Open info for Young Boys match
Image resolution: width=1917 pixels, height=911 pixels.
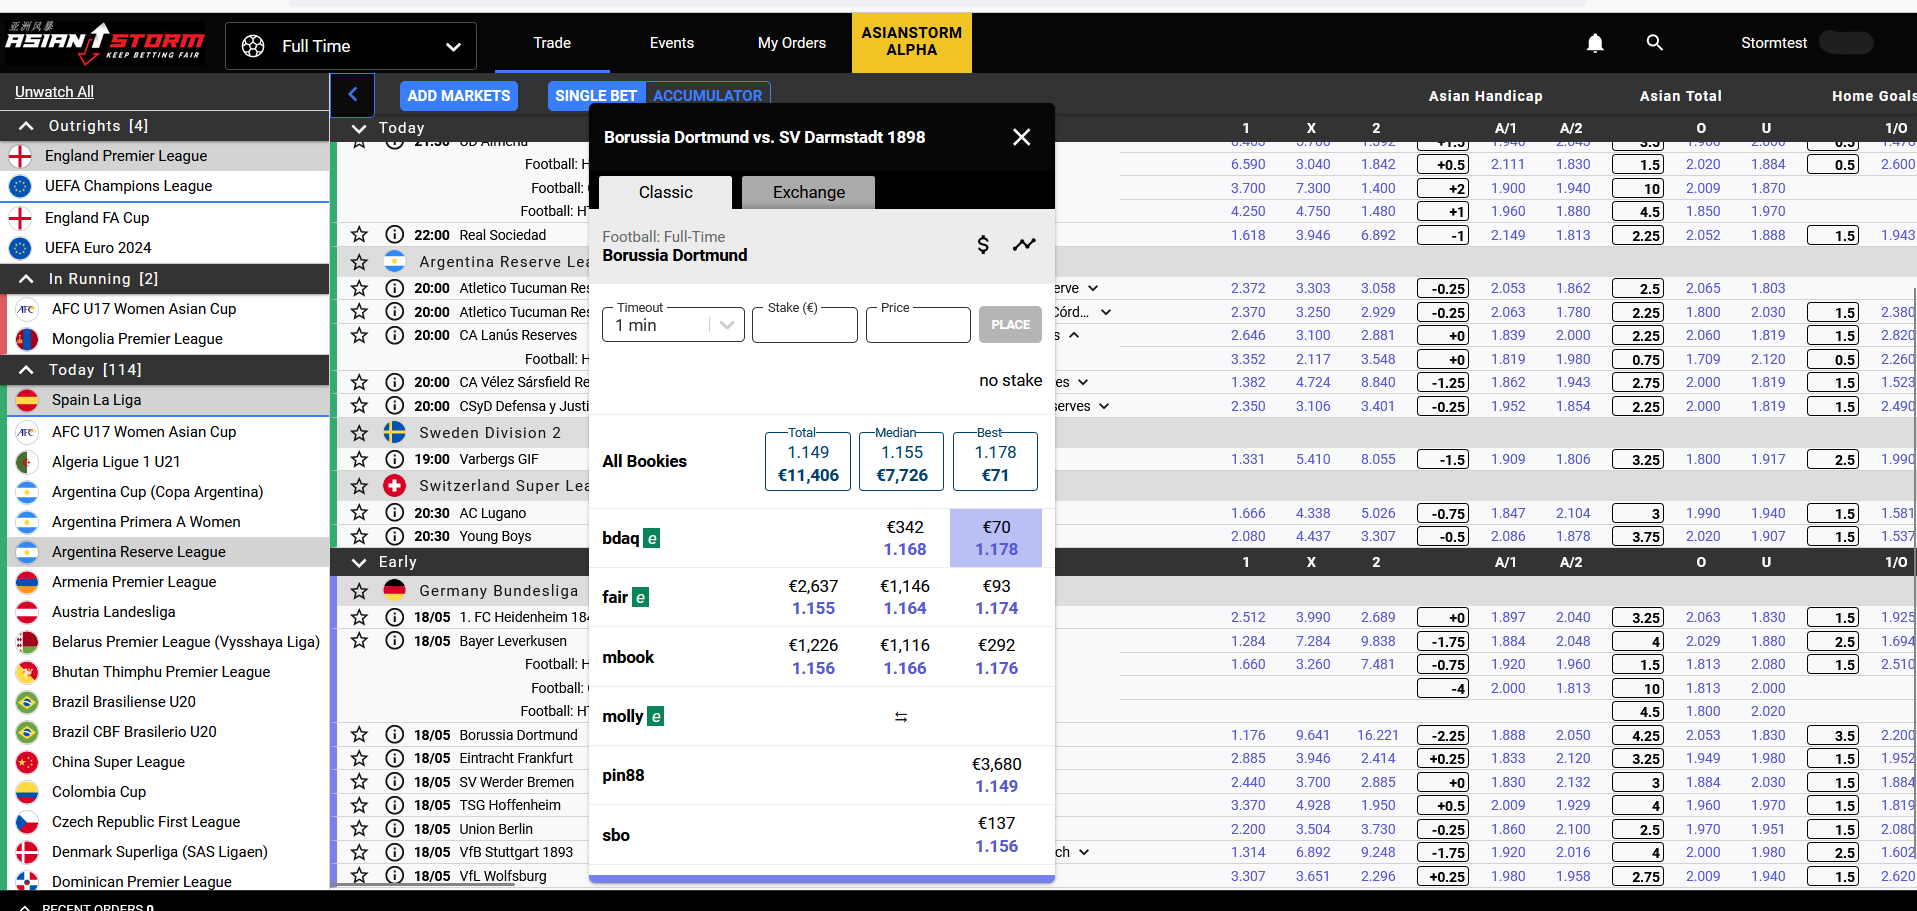pos(395,536)
